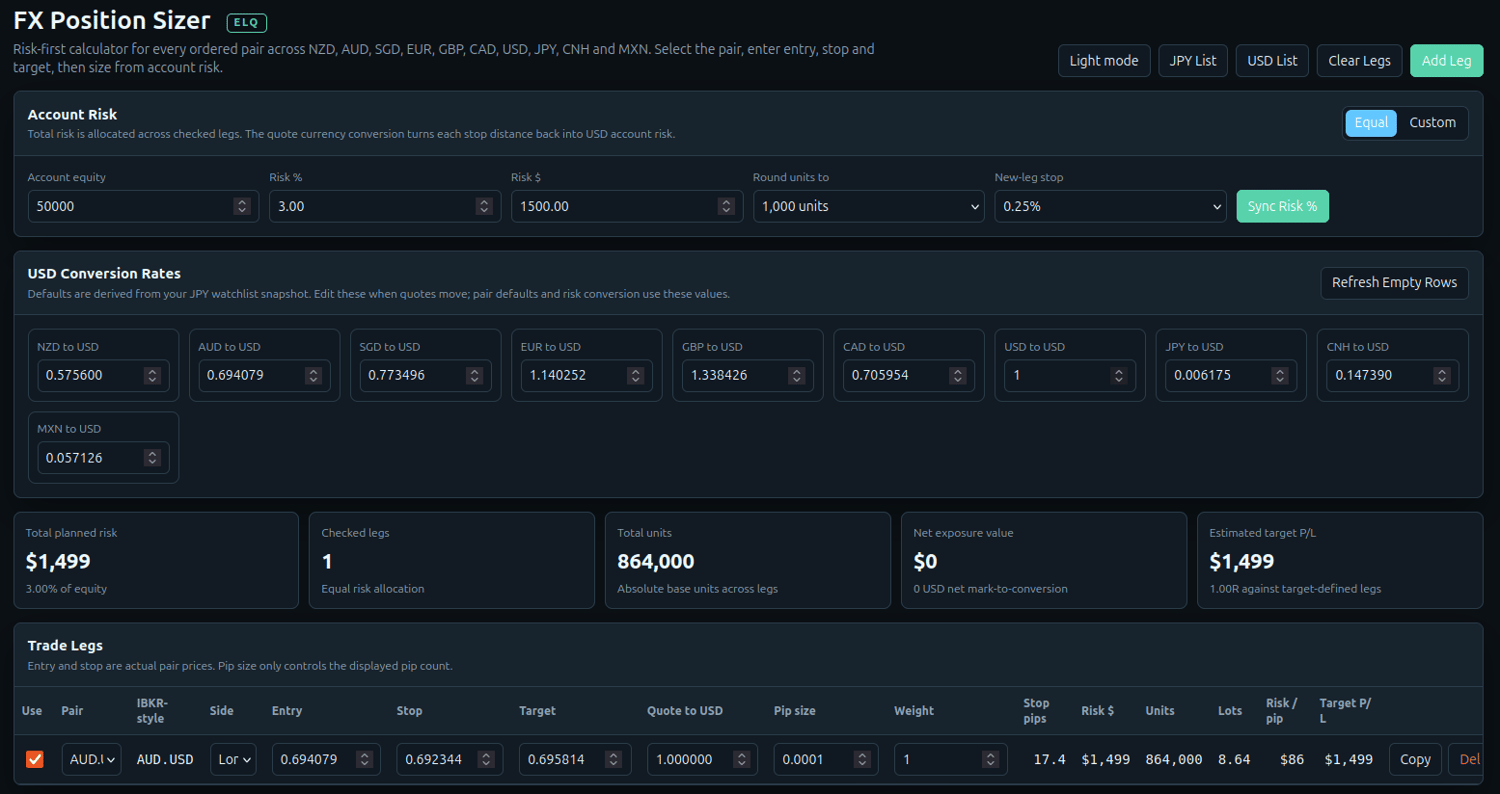Switch to Light mode
This screenshot has width=1500, height=794.
(x=1104, y=61)
